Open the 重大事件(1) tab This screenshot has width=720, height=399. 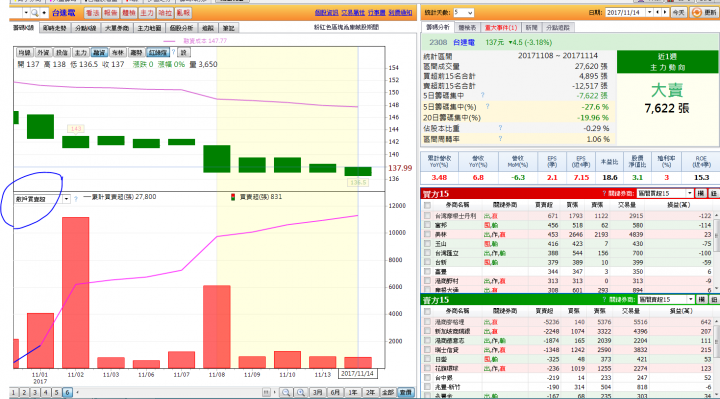[501, 28]
